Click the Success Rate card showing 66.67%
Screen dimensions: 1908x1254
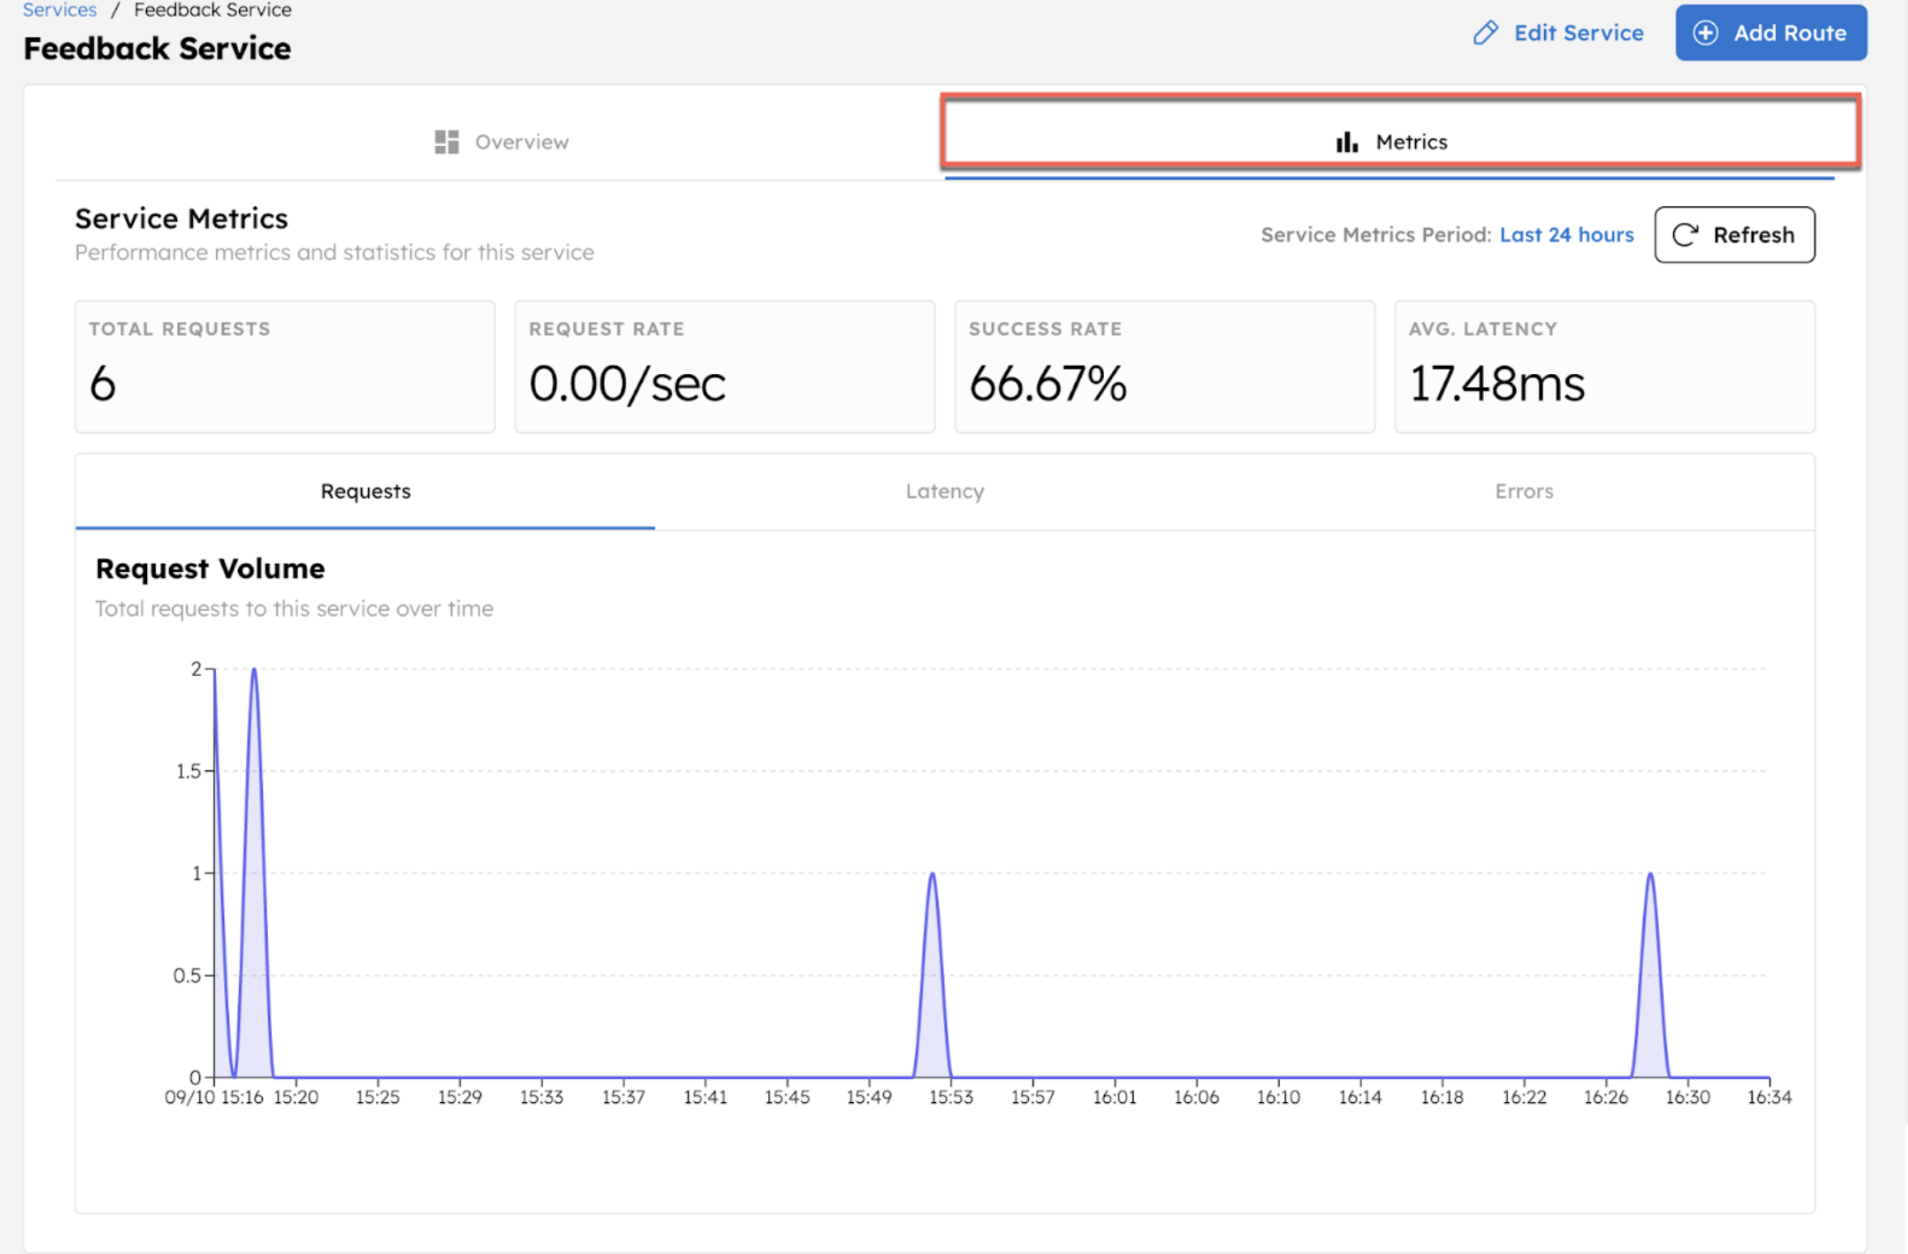point(1164,366)
